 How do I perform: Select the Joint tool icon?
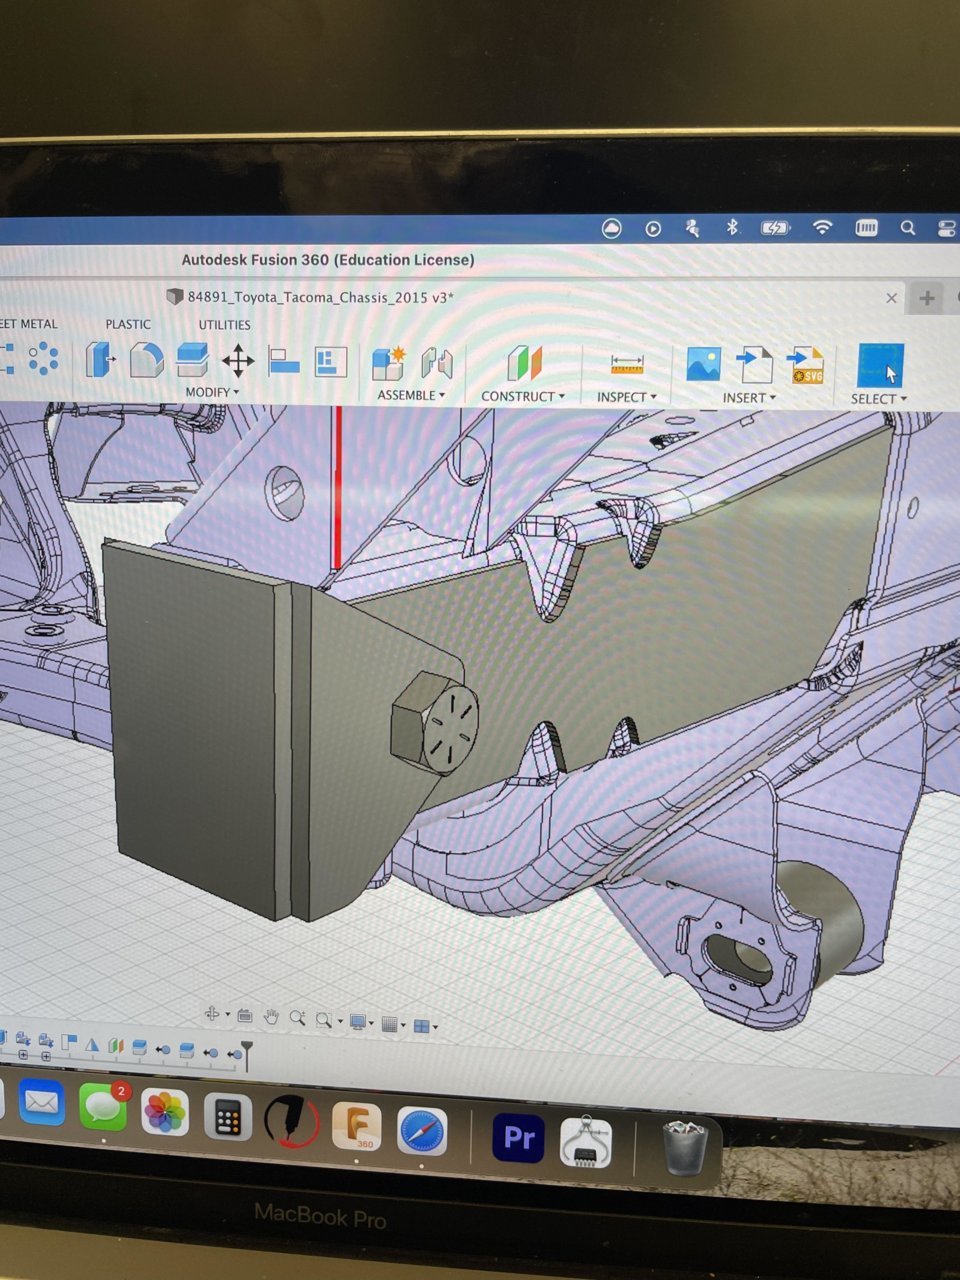point(437,363)
